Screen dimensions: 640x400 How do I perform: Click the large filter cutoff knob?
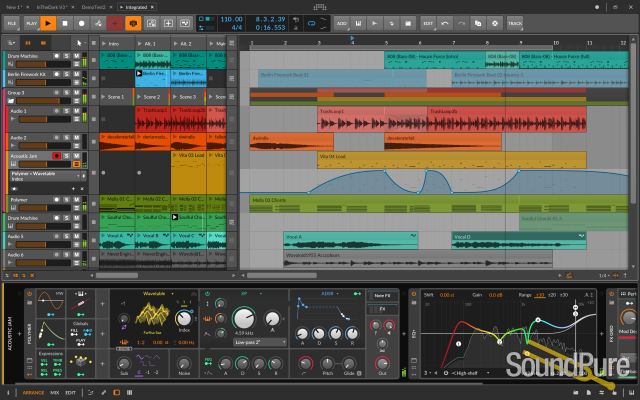(x=244, y=319)
